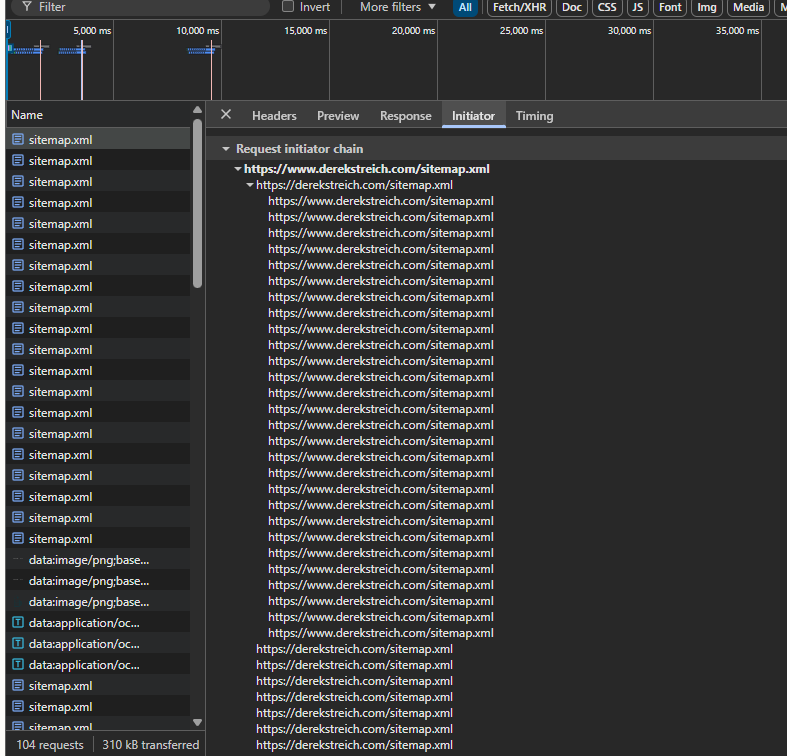787x756 pixels.
Task: Open the Response tab
Action: pos(406,116)
